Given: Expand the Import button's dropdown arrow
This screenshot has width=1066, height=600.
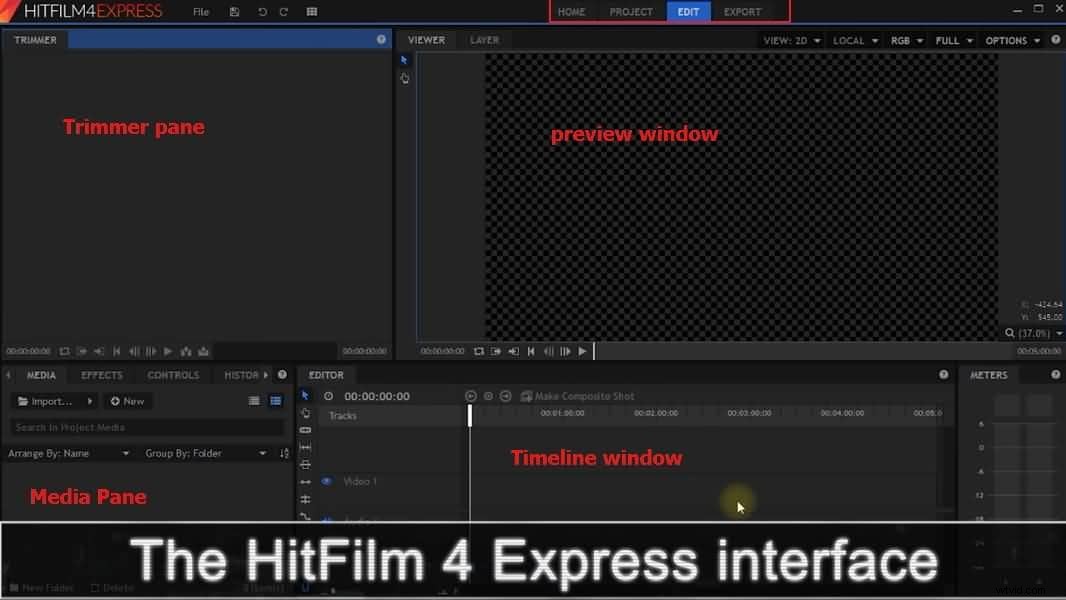Looking at the screenshot, I should [90, 401].
